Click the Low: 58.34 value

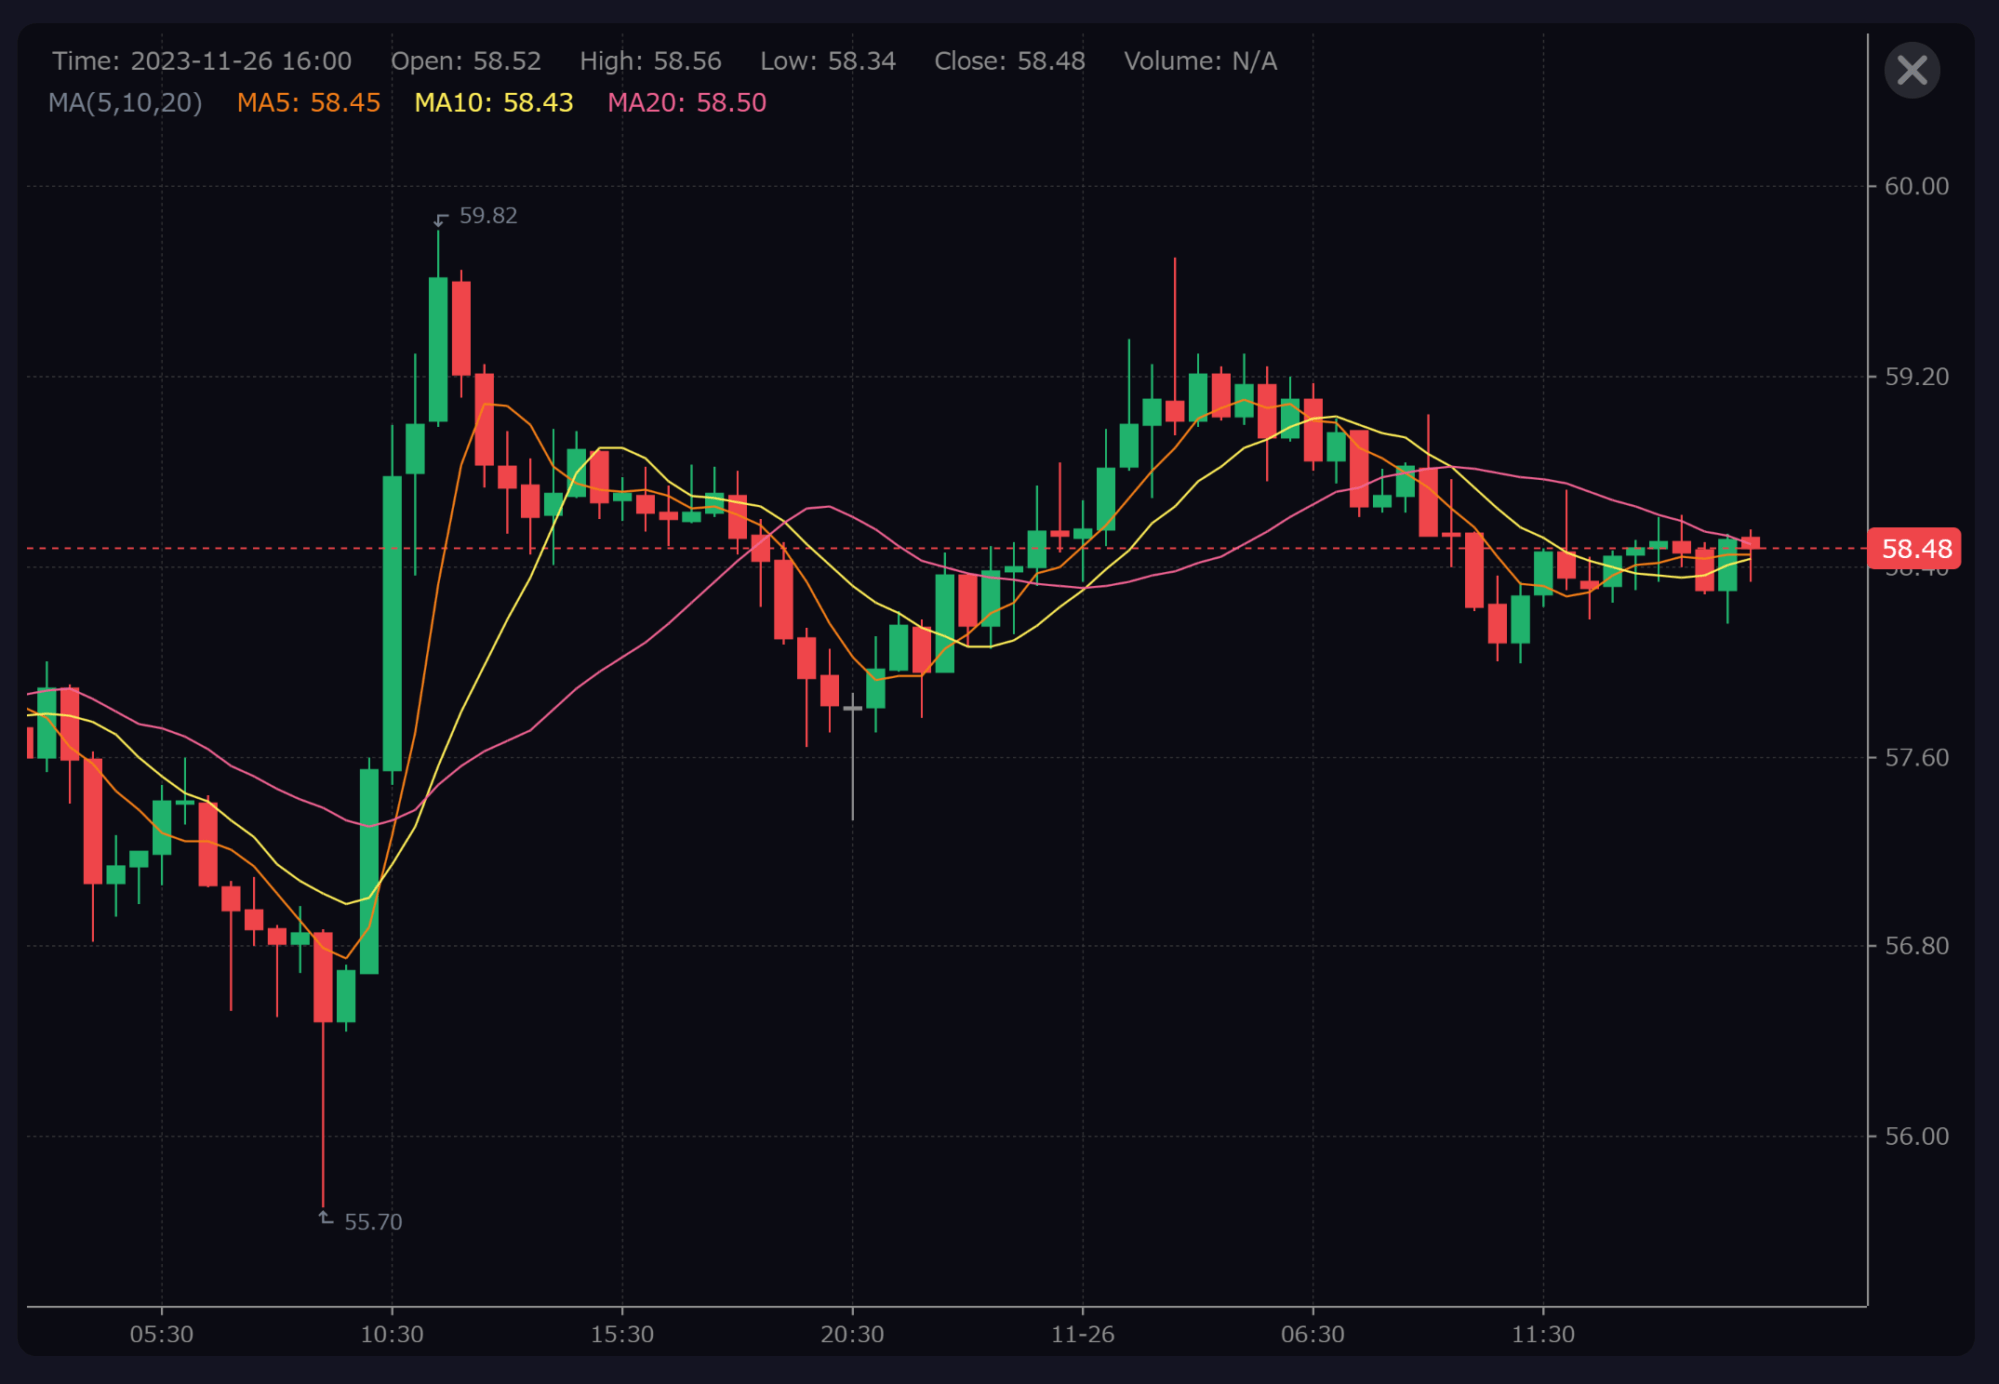(x=828, y=61)
